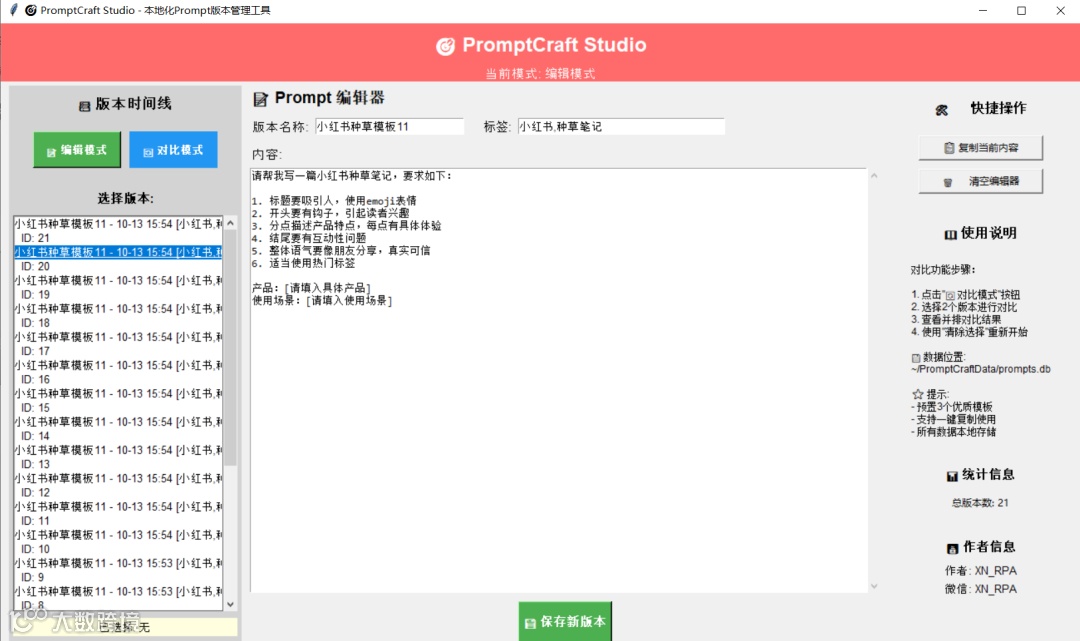
Task: Click the version list scrollbar thumb
Action: (231, 348)
